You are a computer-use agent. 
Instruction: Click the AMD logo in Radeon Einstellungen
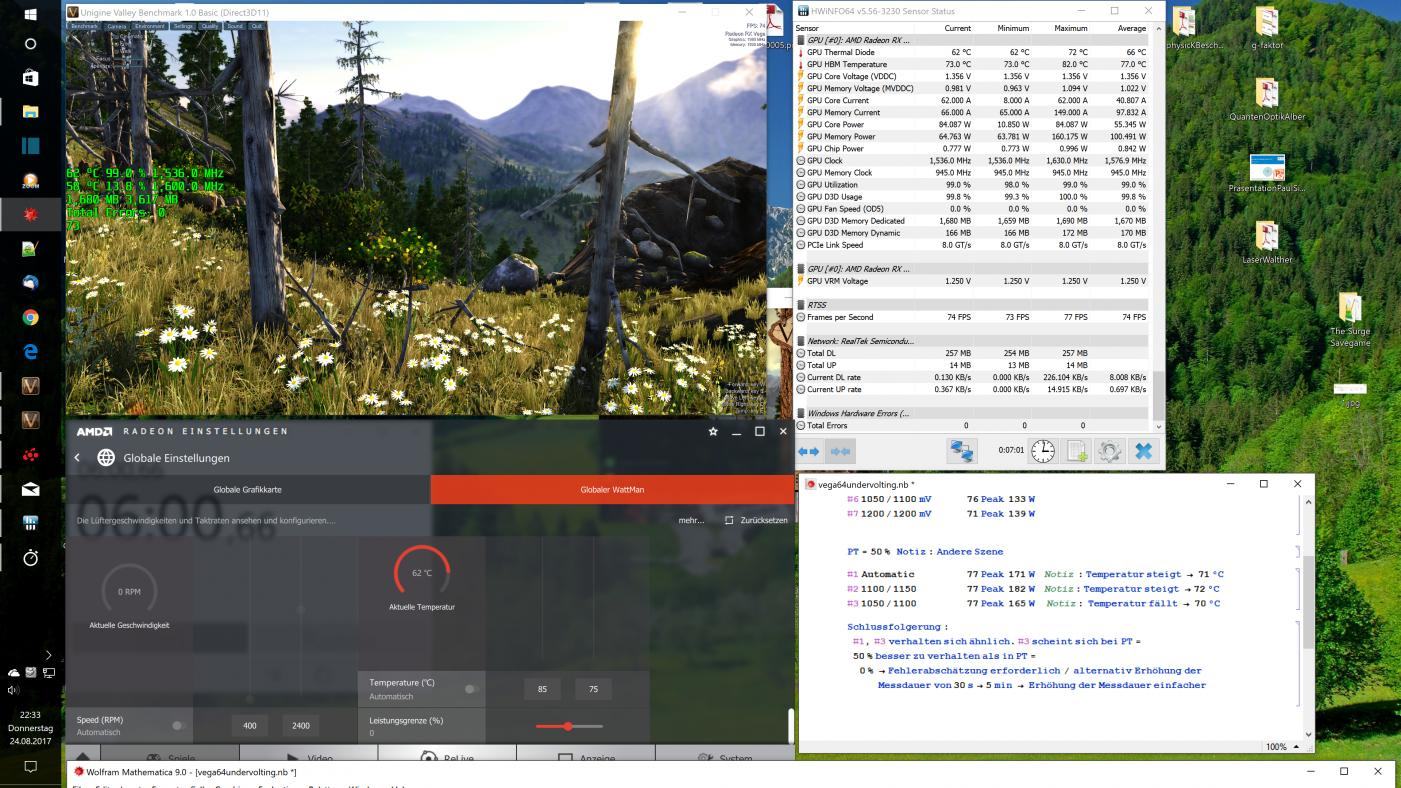(95, 432)
